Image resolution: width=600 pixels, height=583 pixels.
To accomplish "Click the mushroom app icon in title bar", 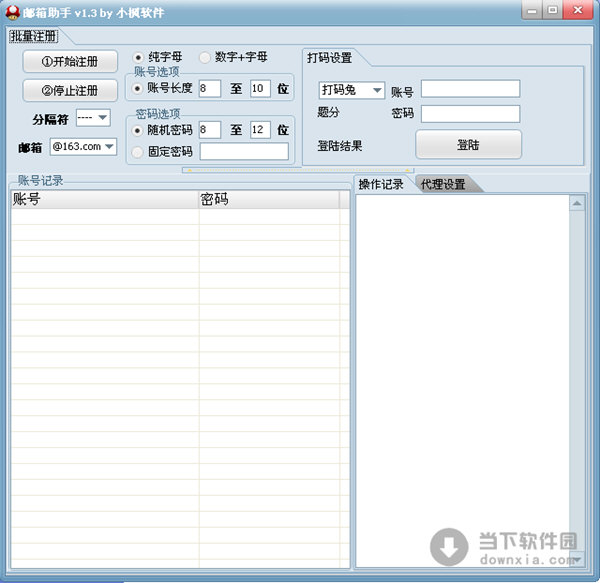I will click(13, 13).
